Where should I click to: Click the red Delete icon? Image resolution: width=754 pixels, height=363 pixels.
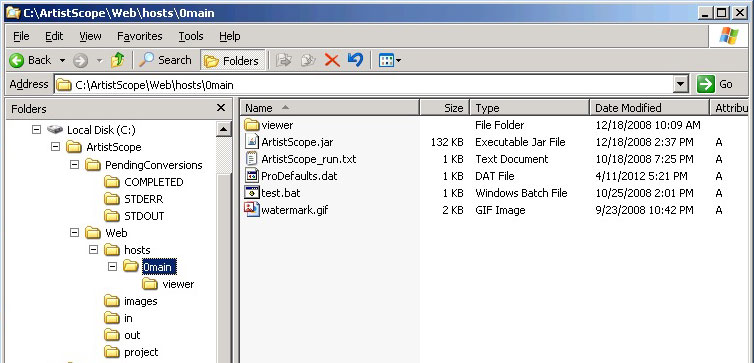click(x=332, y=60)
